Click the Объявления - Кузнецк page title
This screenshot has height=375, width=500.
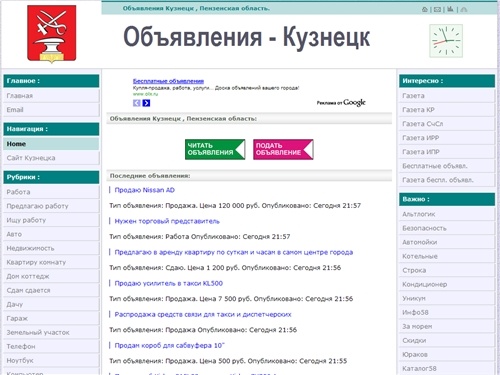(x=247, y=37)
